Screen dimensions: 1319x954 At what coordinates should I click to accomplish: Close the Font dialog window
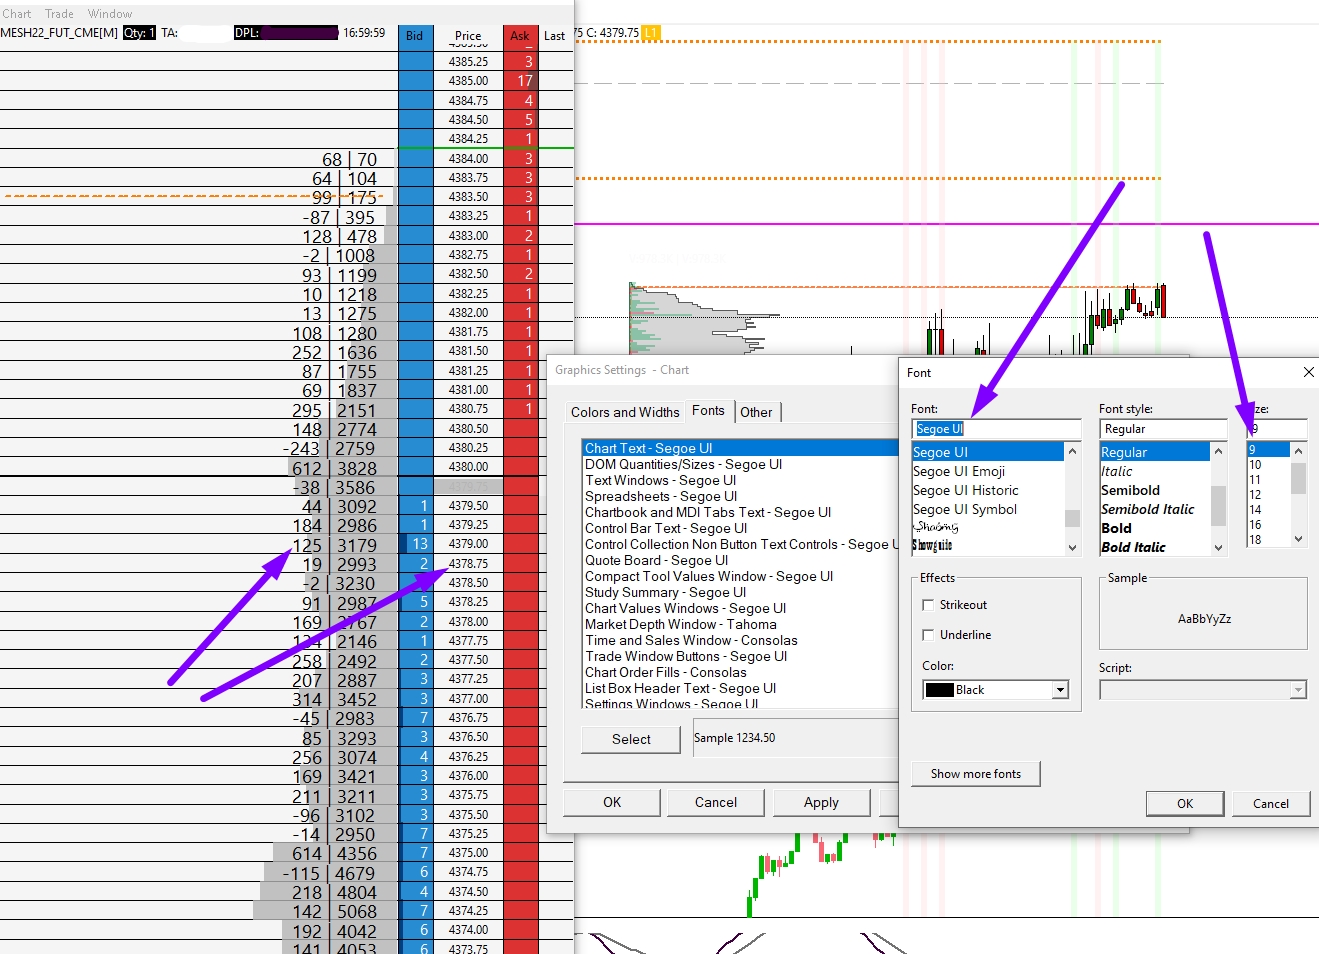point(1308,372)
